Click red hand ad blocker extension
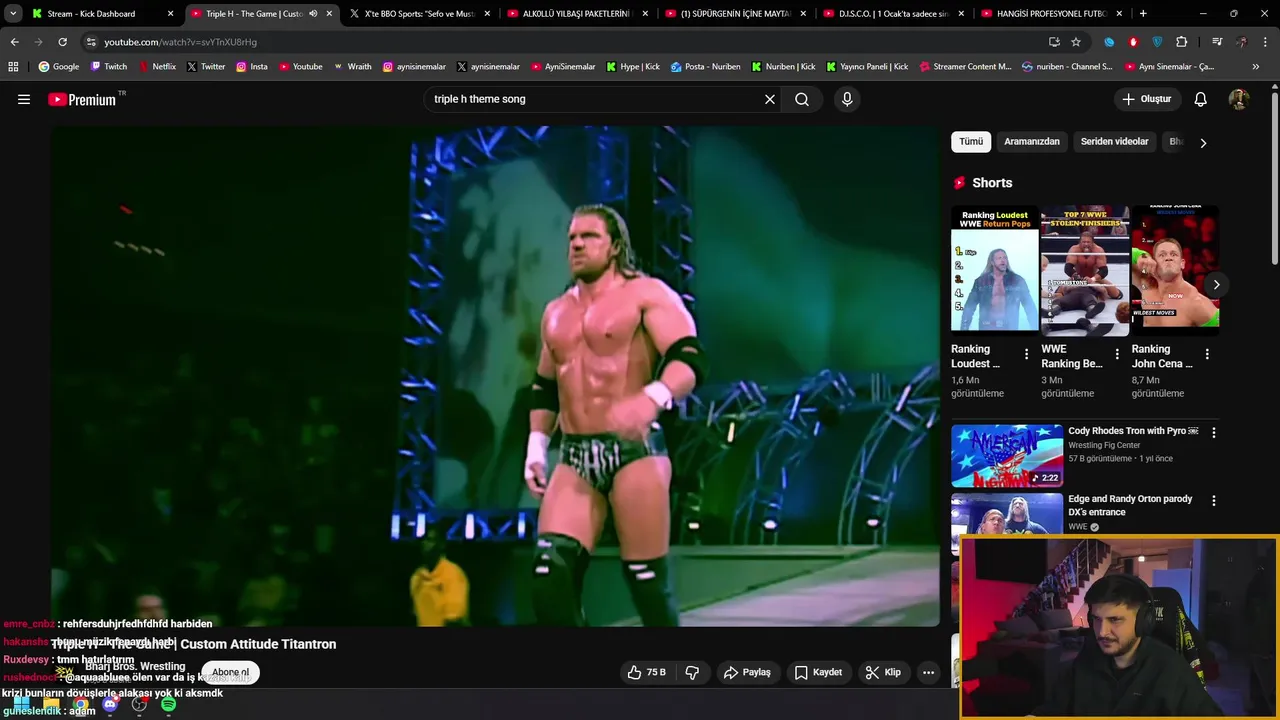This screenshot has height=720, width=1280. (1133, 42)
